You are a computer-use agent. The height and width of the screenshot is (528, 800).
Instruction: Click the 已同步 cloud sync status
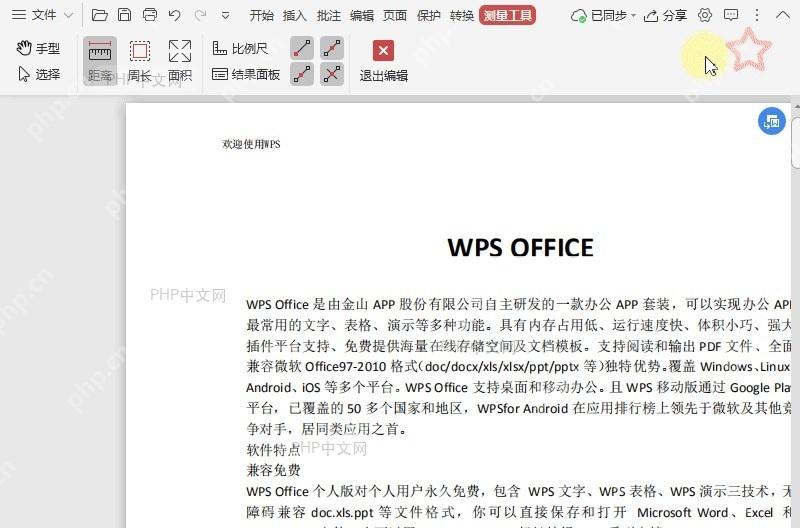(598, 16)
